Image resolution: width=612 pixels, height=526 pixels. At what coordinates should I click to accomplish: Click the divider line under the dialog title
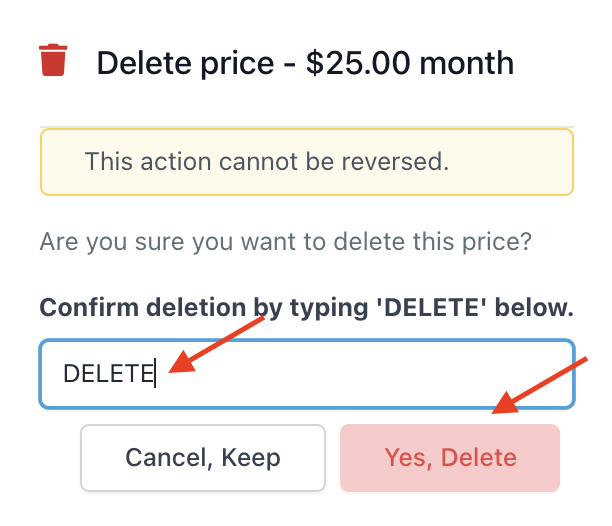pos(306,127)
